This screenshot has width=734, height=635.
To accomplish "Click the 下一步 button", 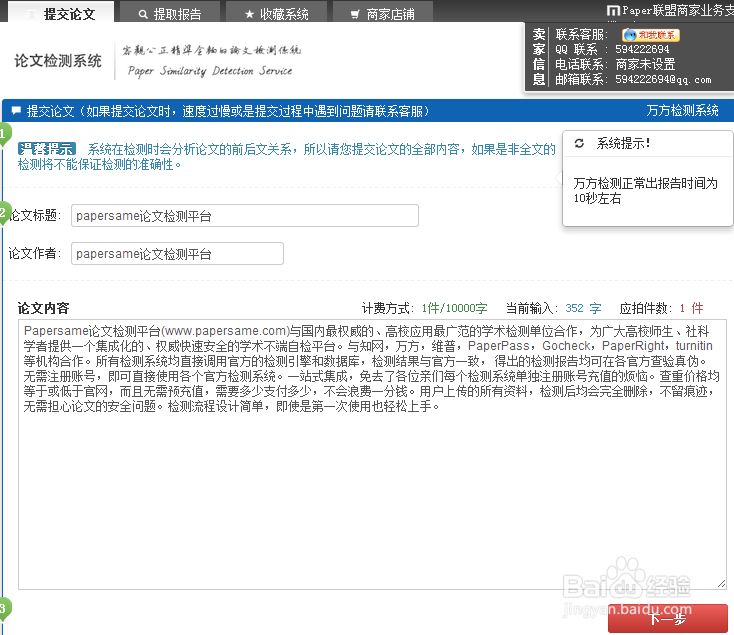I will click(x=668, y=619).
